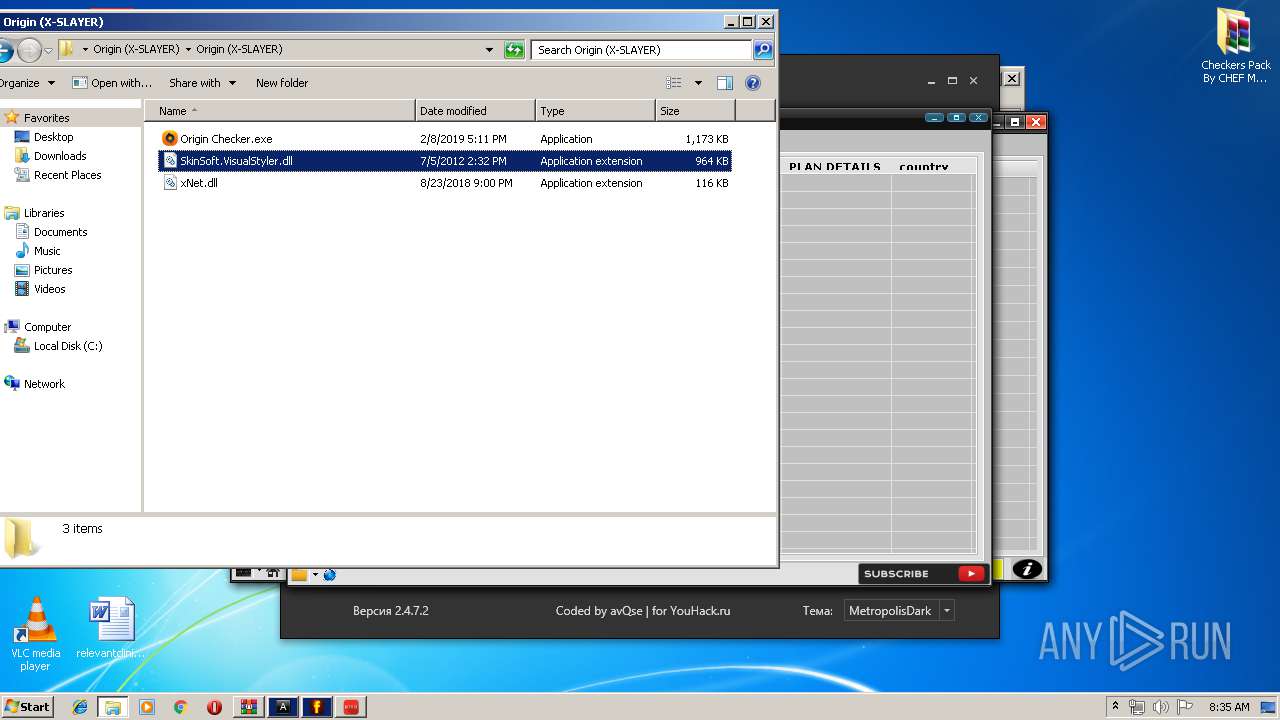Open Opera from the taskbar
Viewport: 1280px width, 720px height.
coord(215,707)
